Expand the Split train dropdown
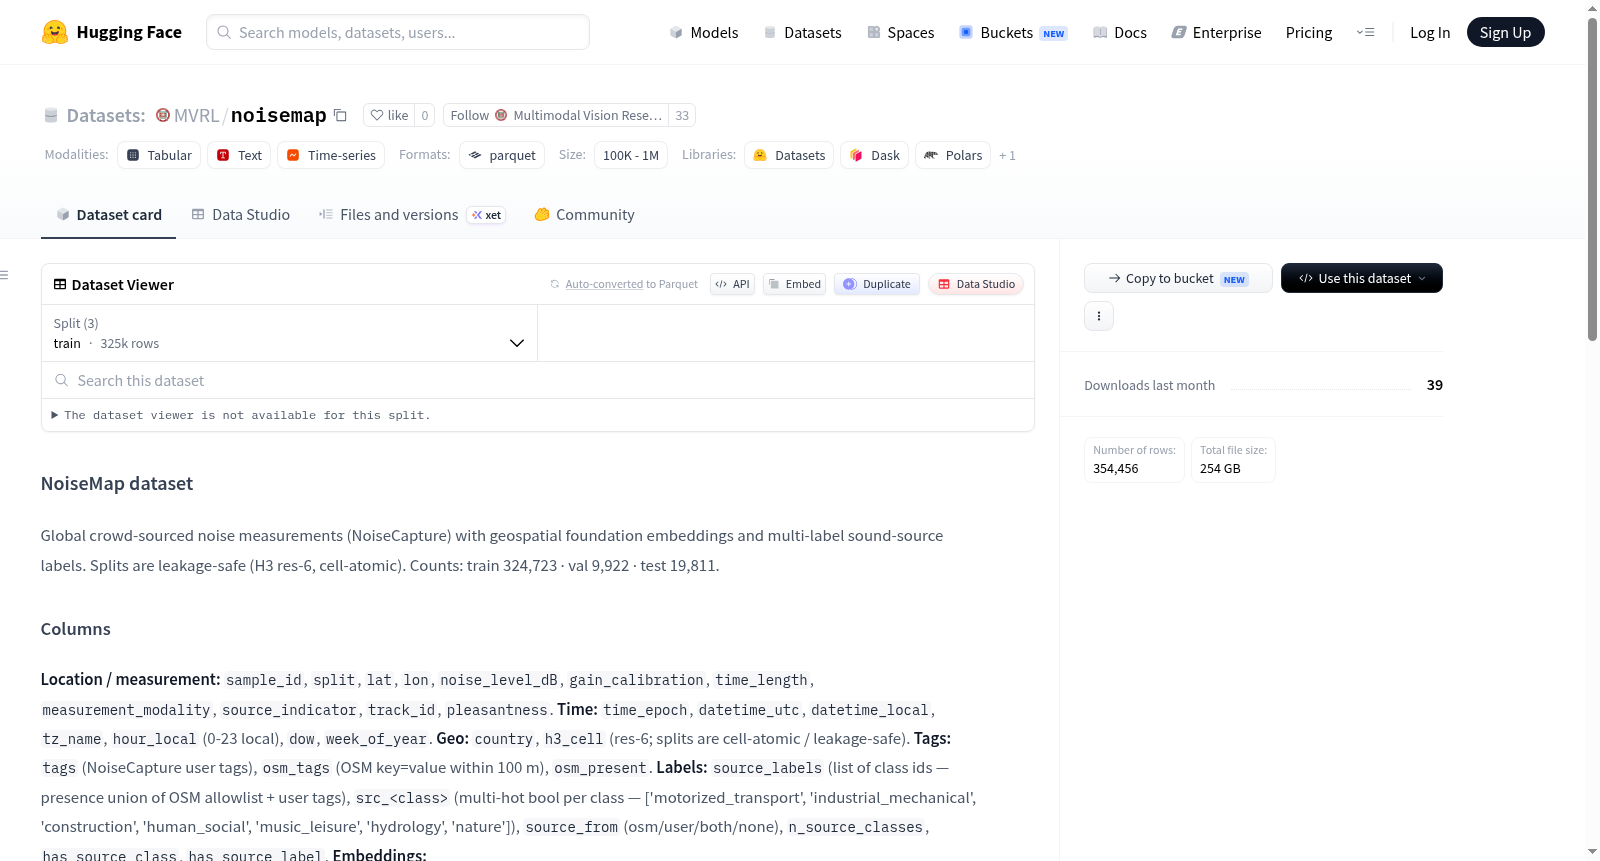This screenshot has height=861, width=1600. [x=290, y=333]
